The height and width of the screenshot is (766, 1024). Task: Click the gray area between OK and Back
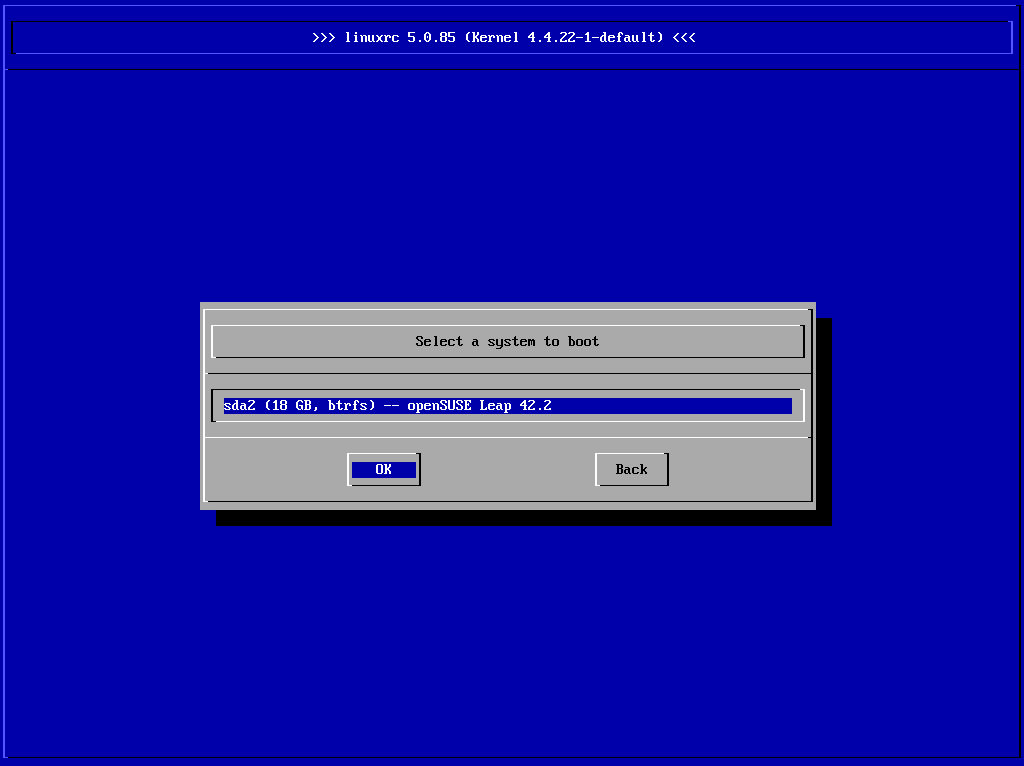click(x=507, y=469)
